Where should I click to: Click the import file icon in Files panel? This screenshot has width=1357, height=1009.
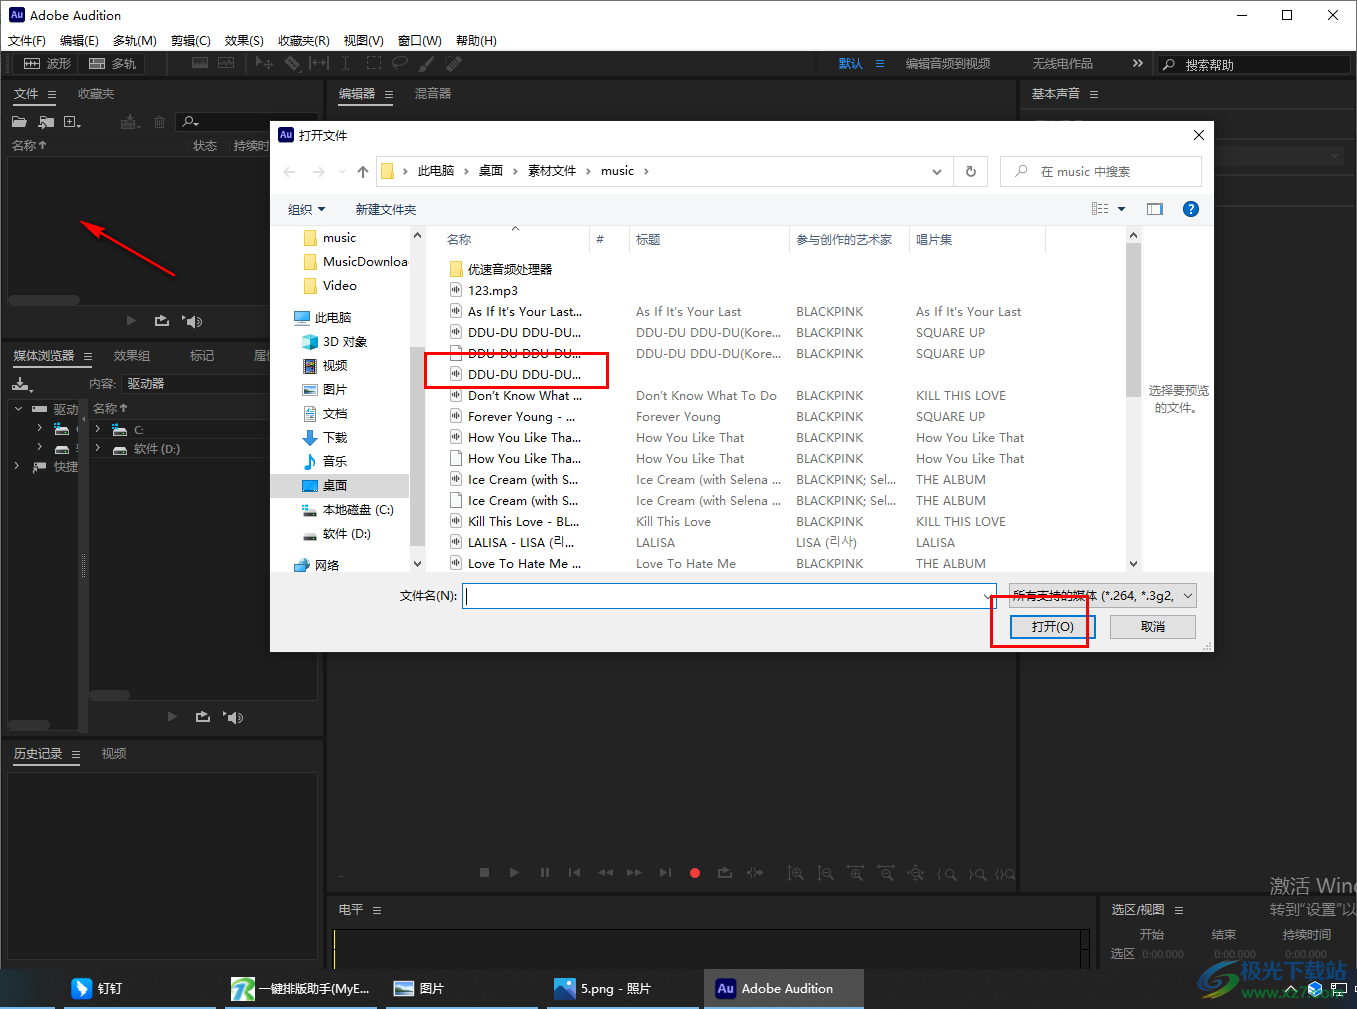click(46, 122)
